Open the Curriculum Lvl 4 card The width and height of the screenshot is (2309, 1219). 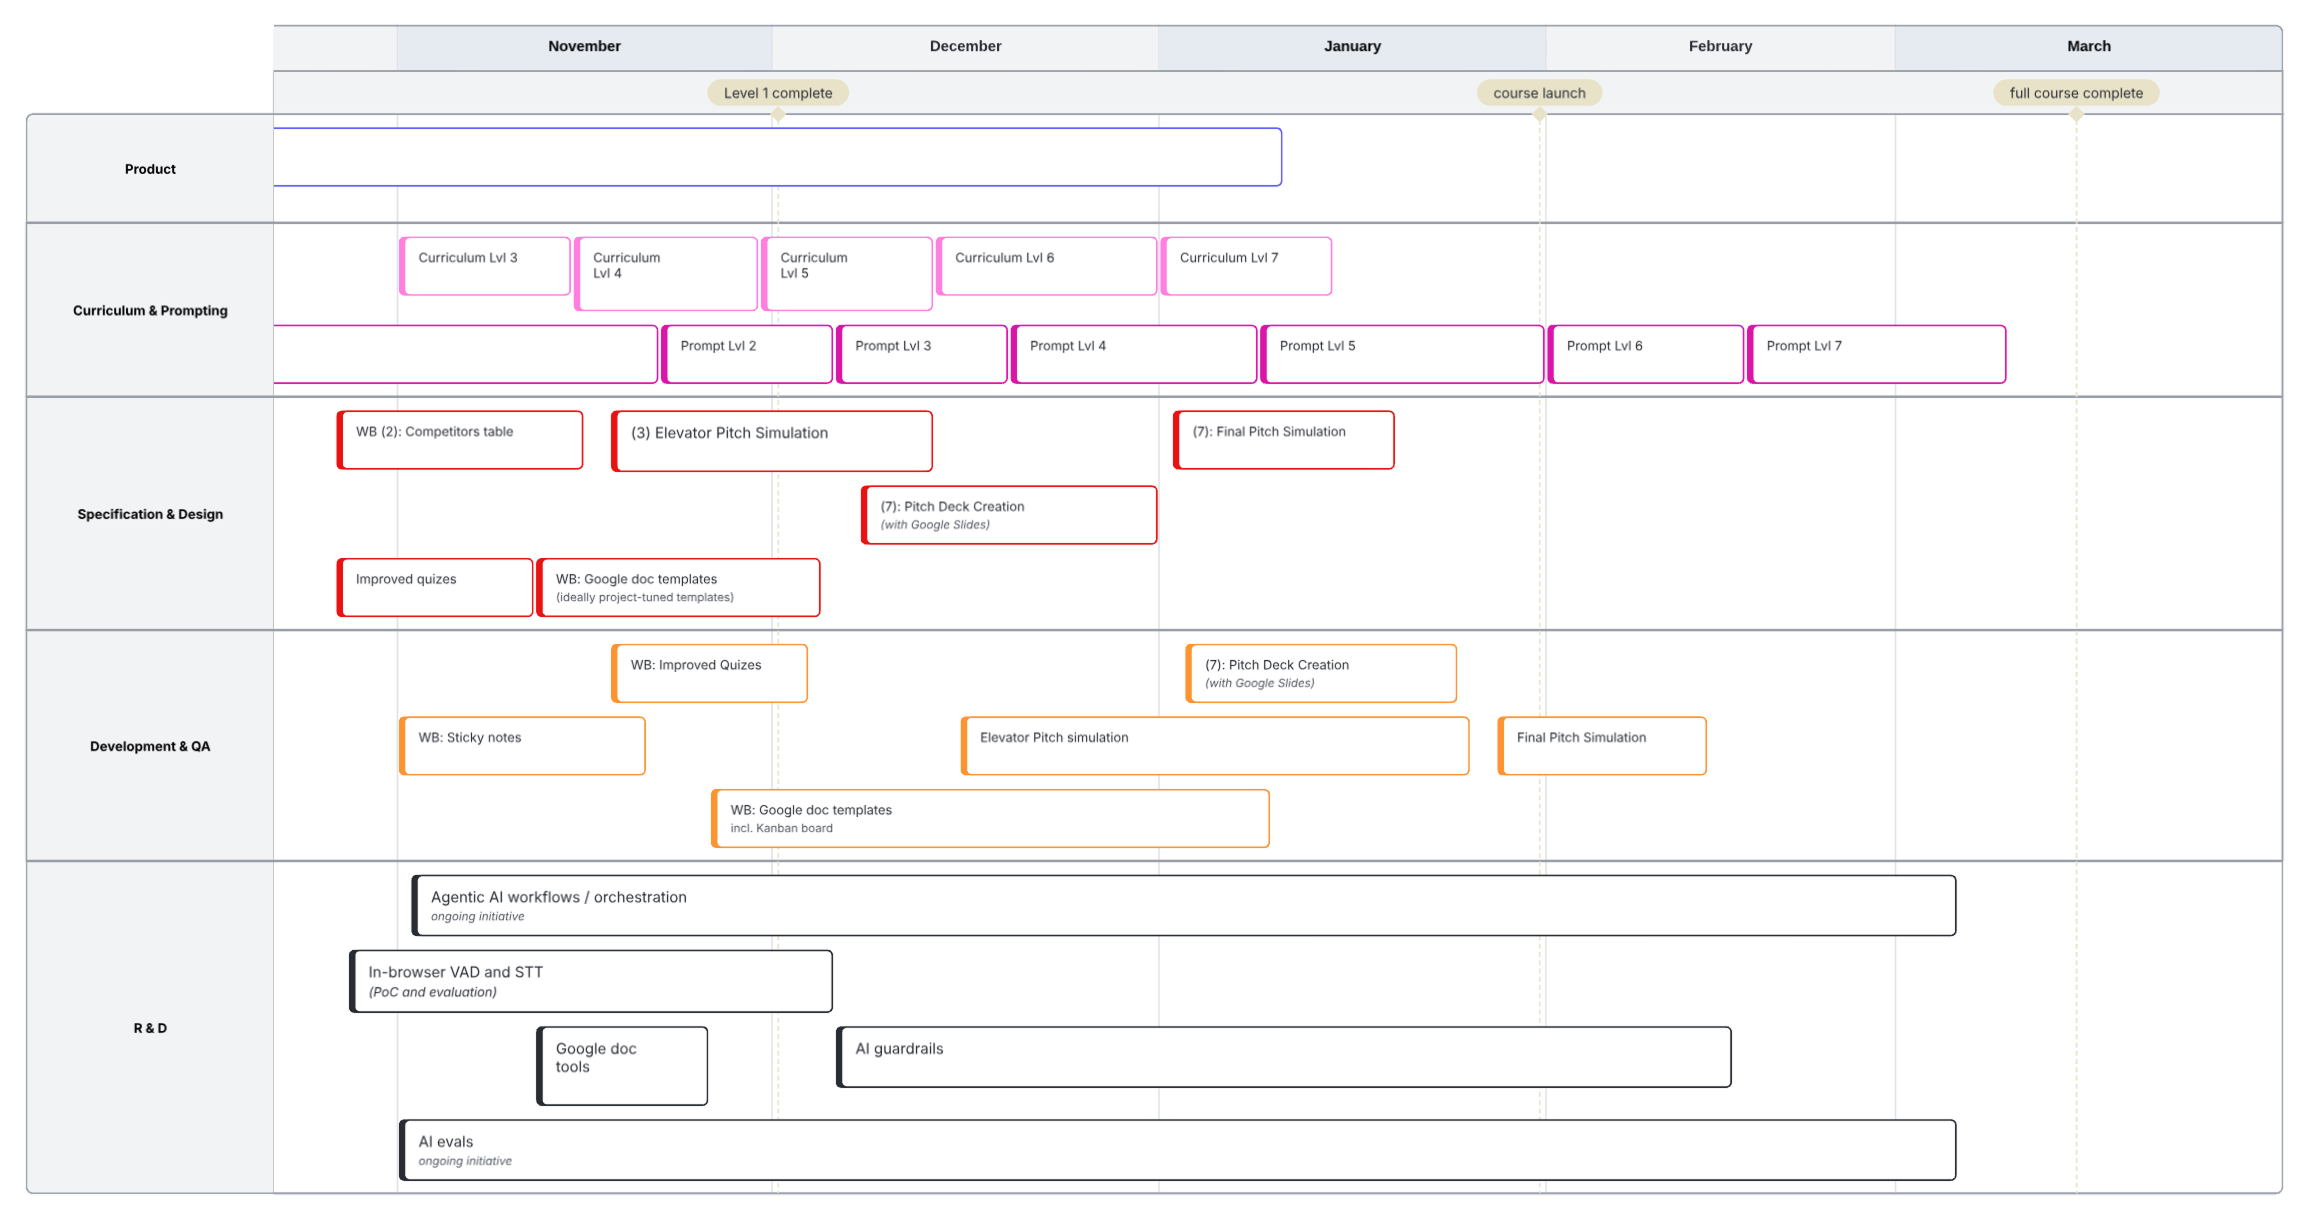coord(666,274)
